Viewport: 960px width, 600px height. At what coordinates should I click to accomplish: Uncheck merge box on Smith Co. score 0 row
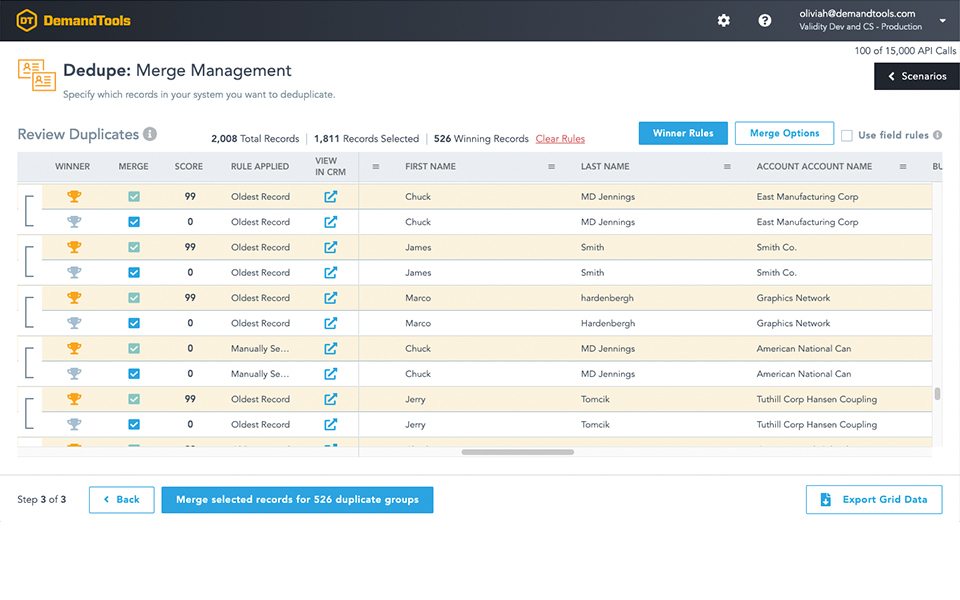tap(134, 272)
